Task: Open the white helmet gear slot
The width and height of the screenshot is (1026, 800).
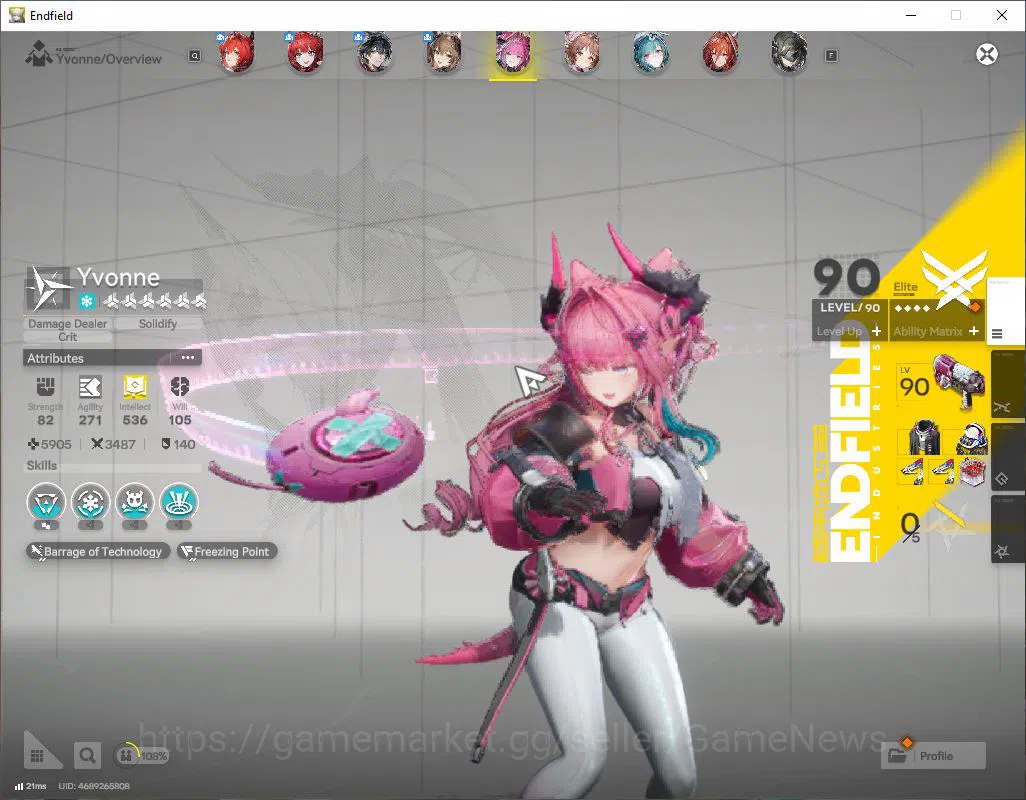Action: [971, 438]
